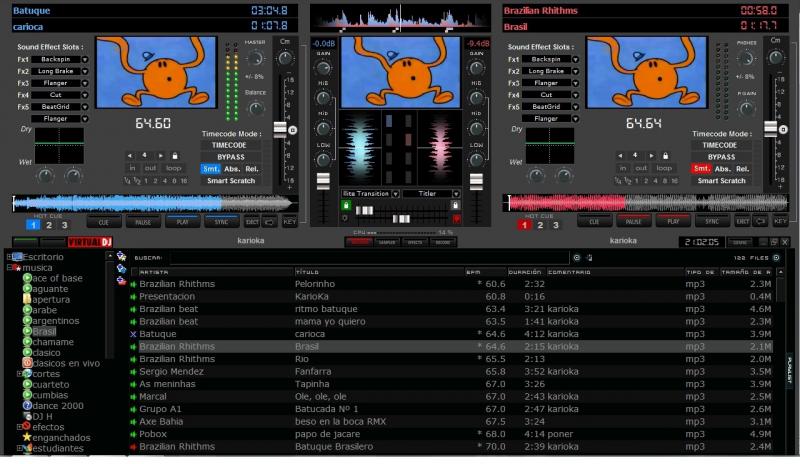Screen dimensions: 800x464
Task: Open right Fx3 Flanger dropdown arrow
Action: point(575,83)
